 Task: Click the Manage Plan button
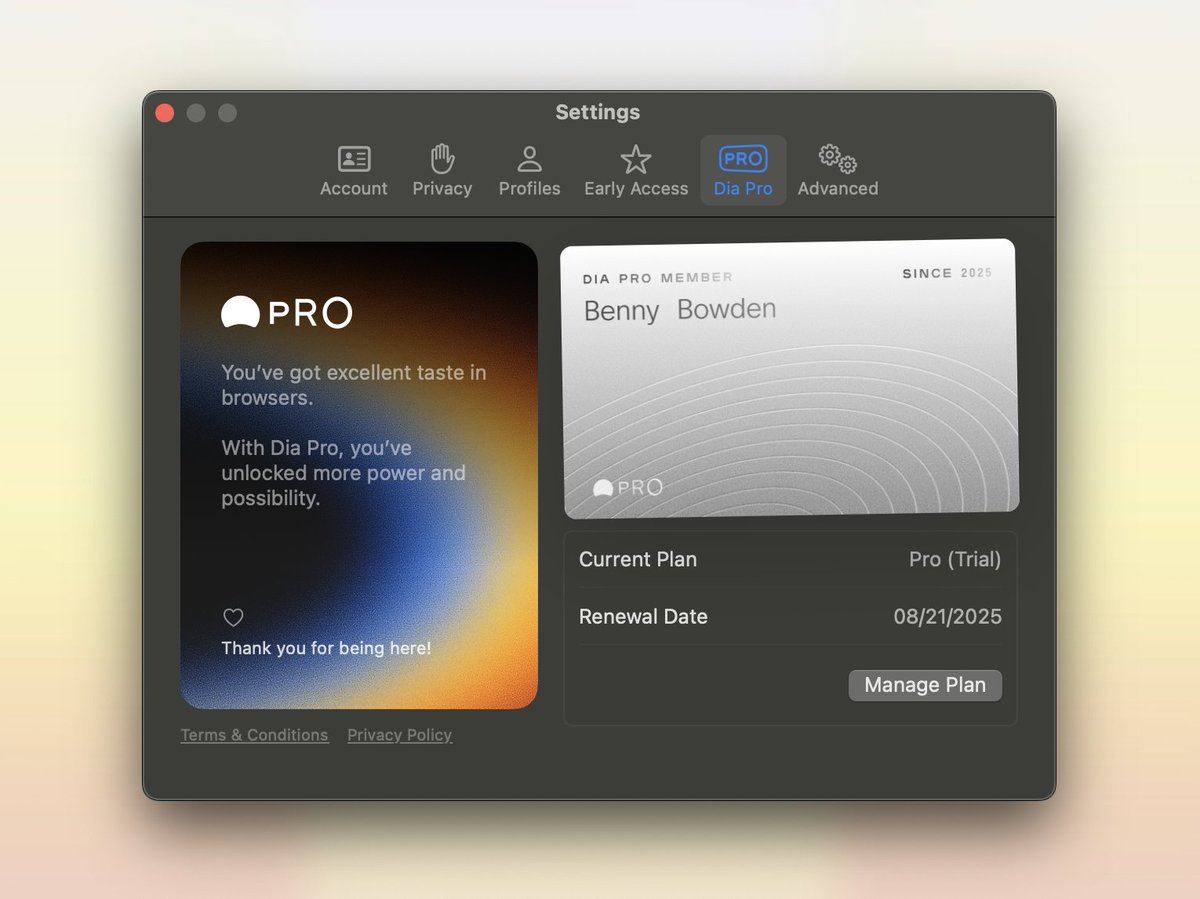tap(925, 685)
